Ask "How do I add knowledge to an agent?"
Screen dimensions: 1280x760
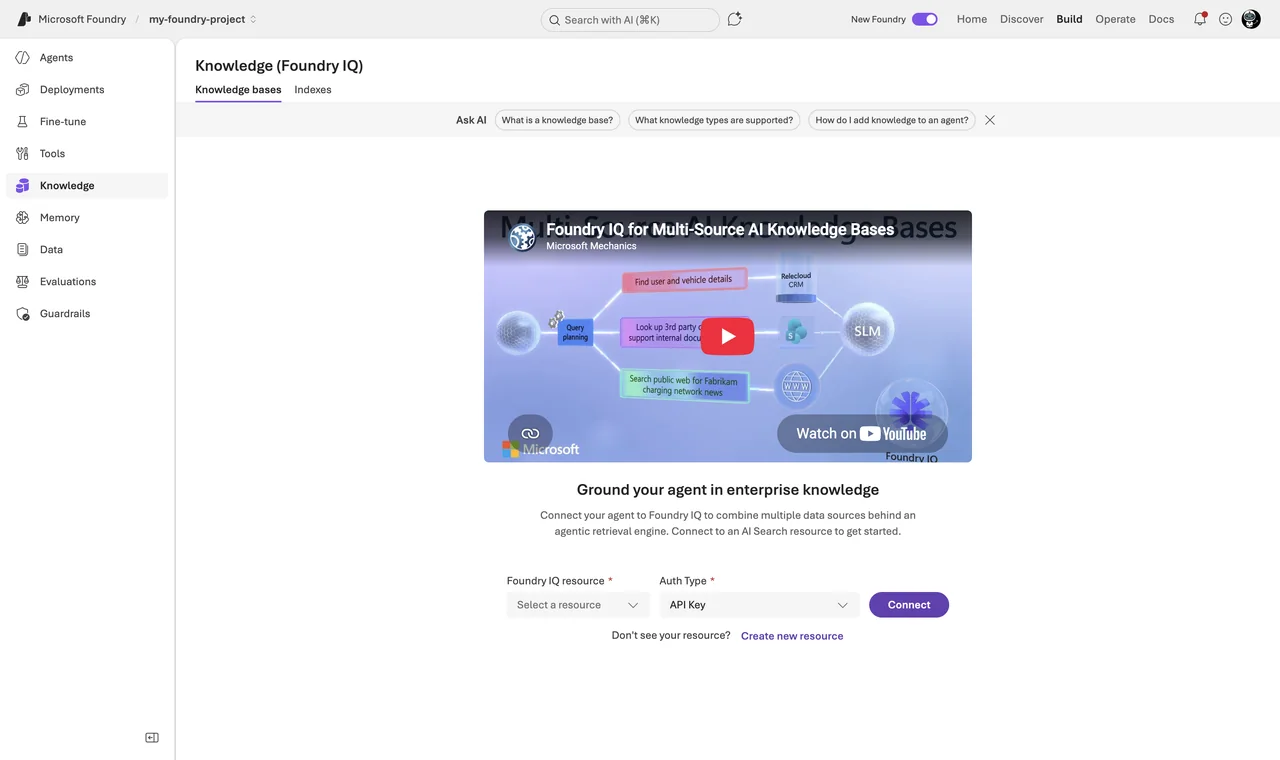pos(892,120)
